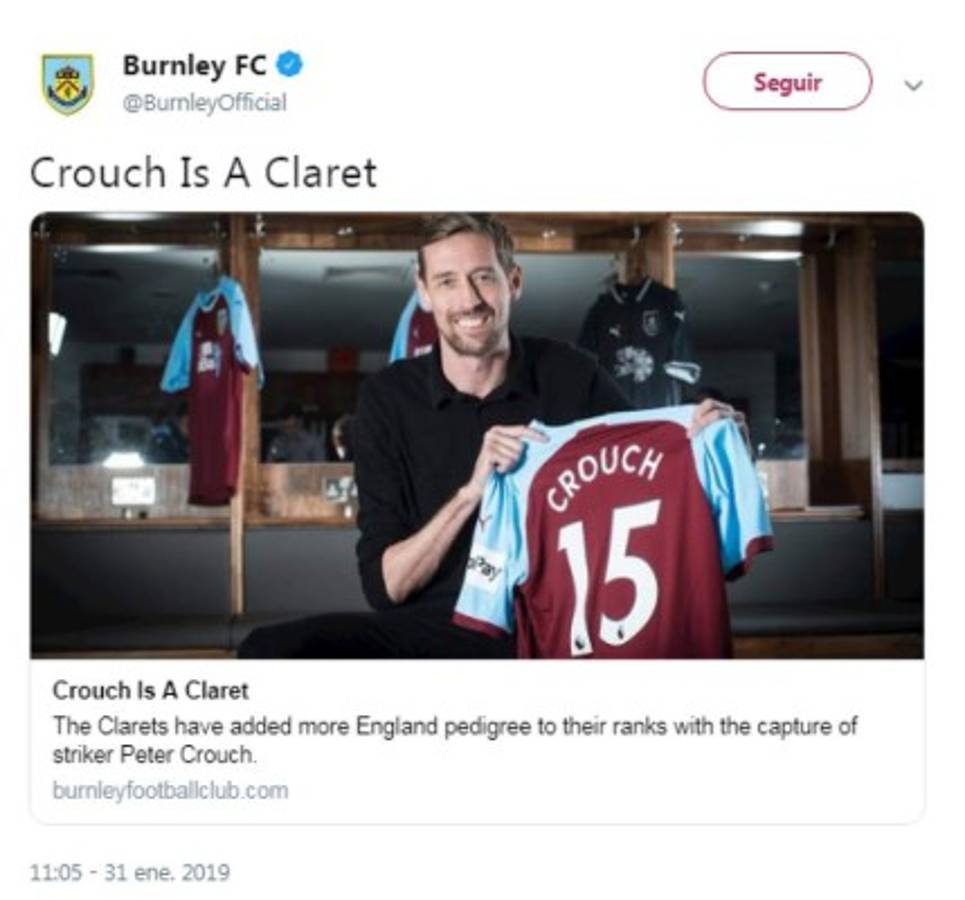
Task: Click the Burnley FC crest avatar
Action: (68, 83)
